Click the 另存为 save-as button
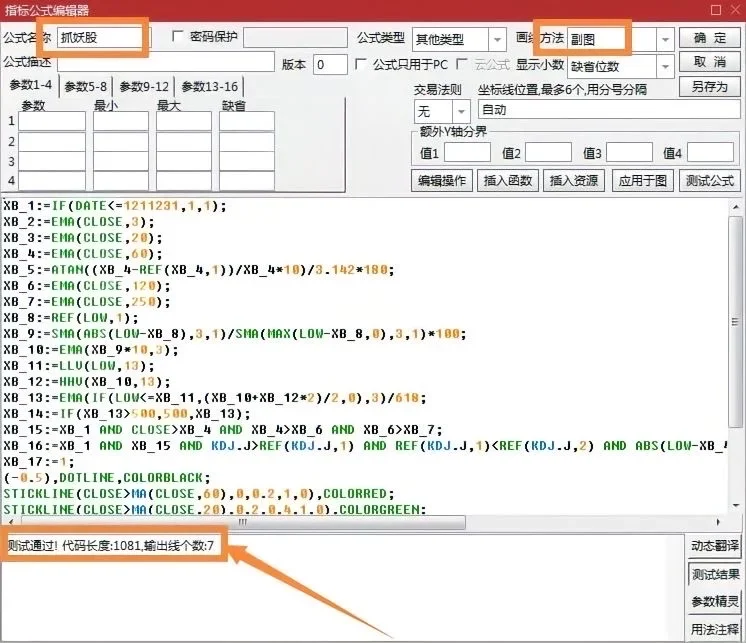Viewport: 746px width, 643px height. tap(709, 87)
